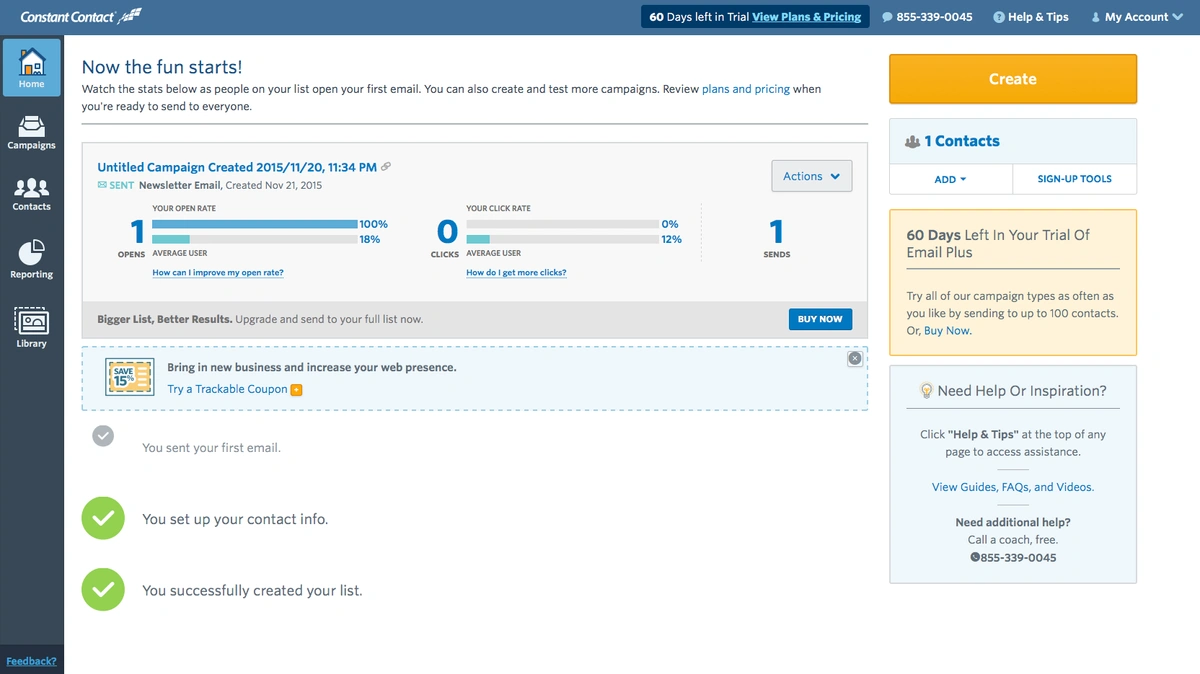Click 'You sent your first email.' text
Viewport: 1200px width, 674px height.
point(211,448)
